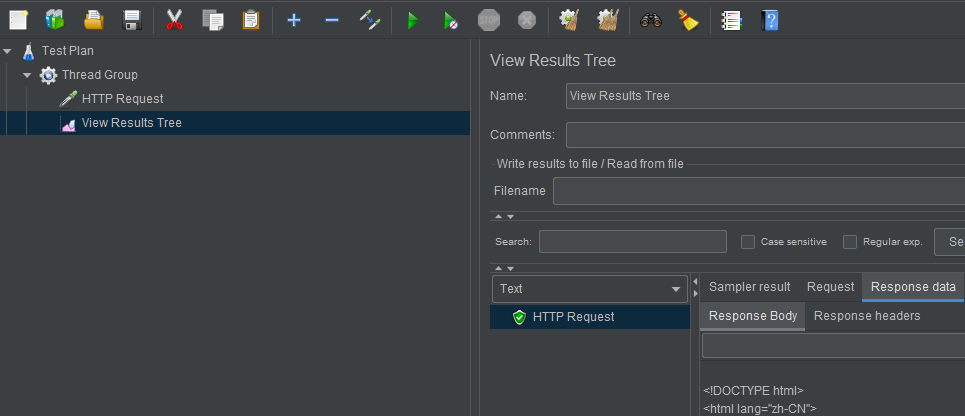965x416 pixels.
Task: Open the Text renderer dropdown
Action: (590, 289)
